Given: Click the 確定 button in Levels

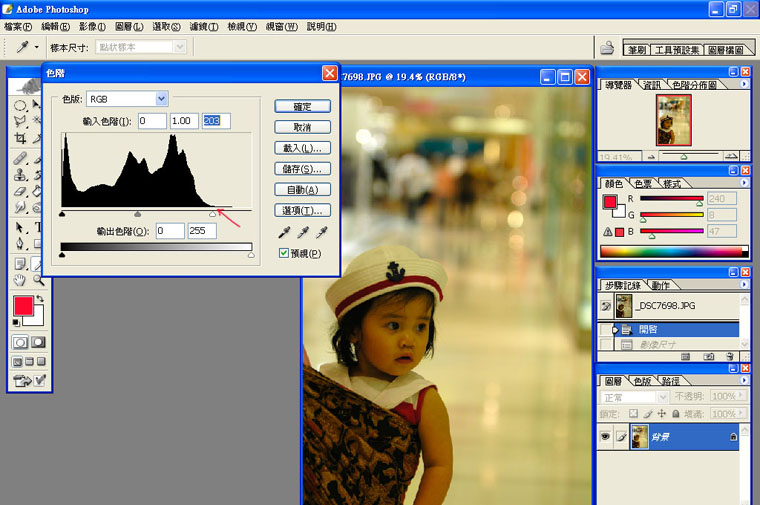Looking at the screenshot, I should point(302,106).
